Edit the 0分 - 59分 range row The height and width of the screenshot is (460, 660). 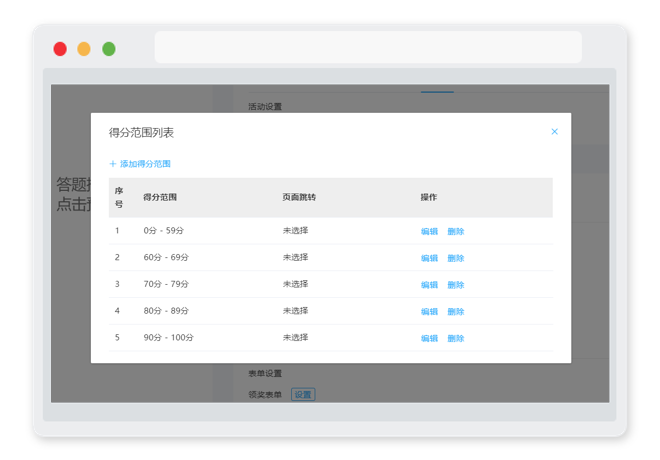coord(429,231)
